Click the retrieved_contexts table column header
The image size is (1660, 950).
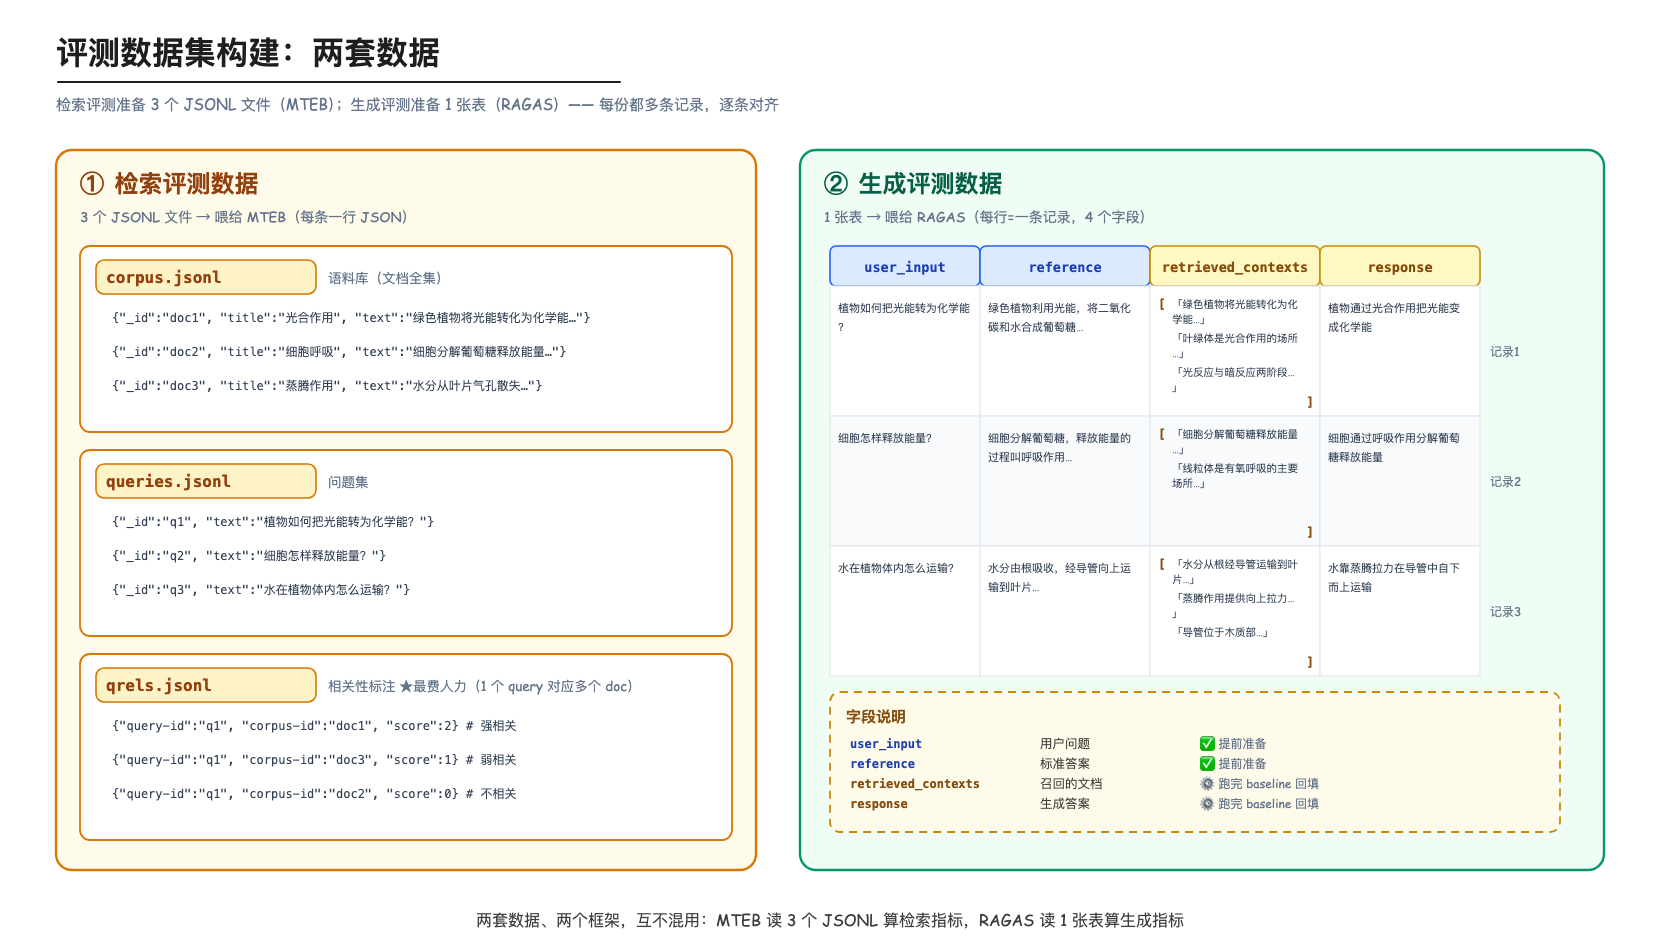1235,266
